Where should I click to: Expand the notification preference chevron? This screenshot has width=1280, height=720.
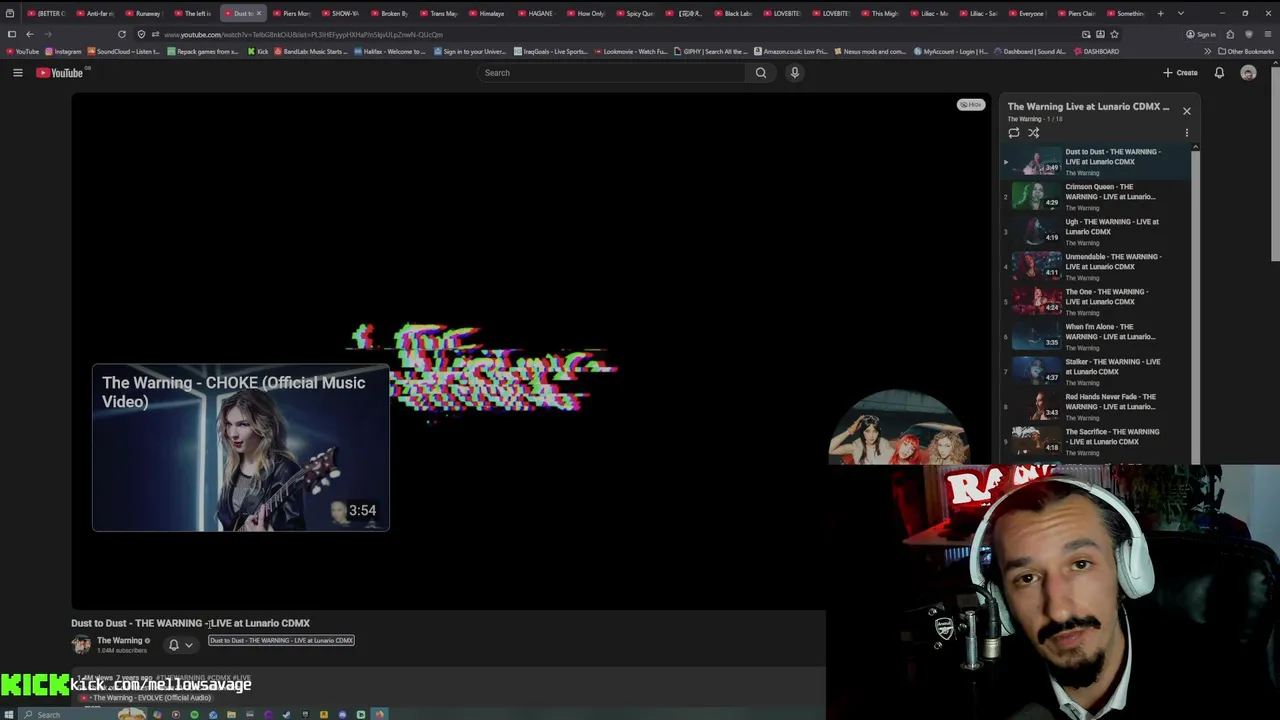click(x=188, y=645)
